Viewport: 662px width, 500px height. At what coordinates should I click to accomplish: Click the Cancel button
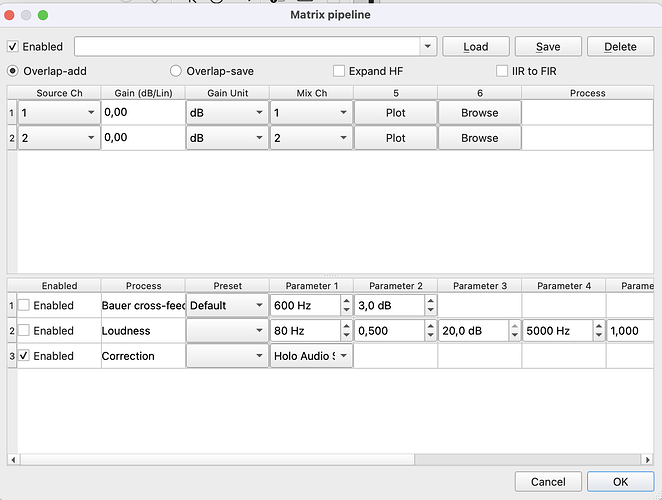pyautogui.click(x=548, y=482)
